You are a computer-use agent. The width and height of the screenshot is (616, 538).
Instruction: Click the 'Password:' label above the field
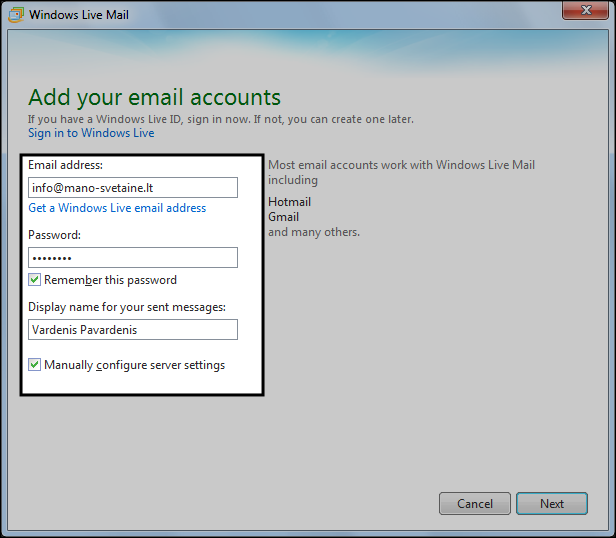(x=54, y=235)
